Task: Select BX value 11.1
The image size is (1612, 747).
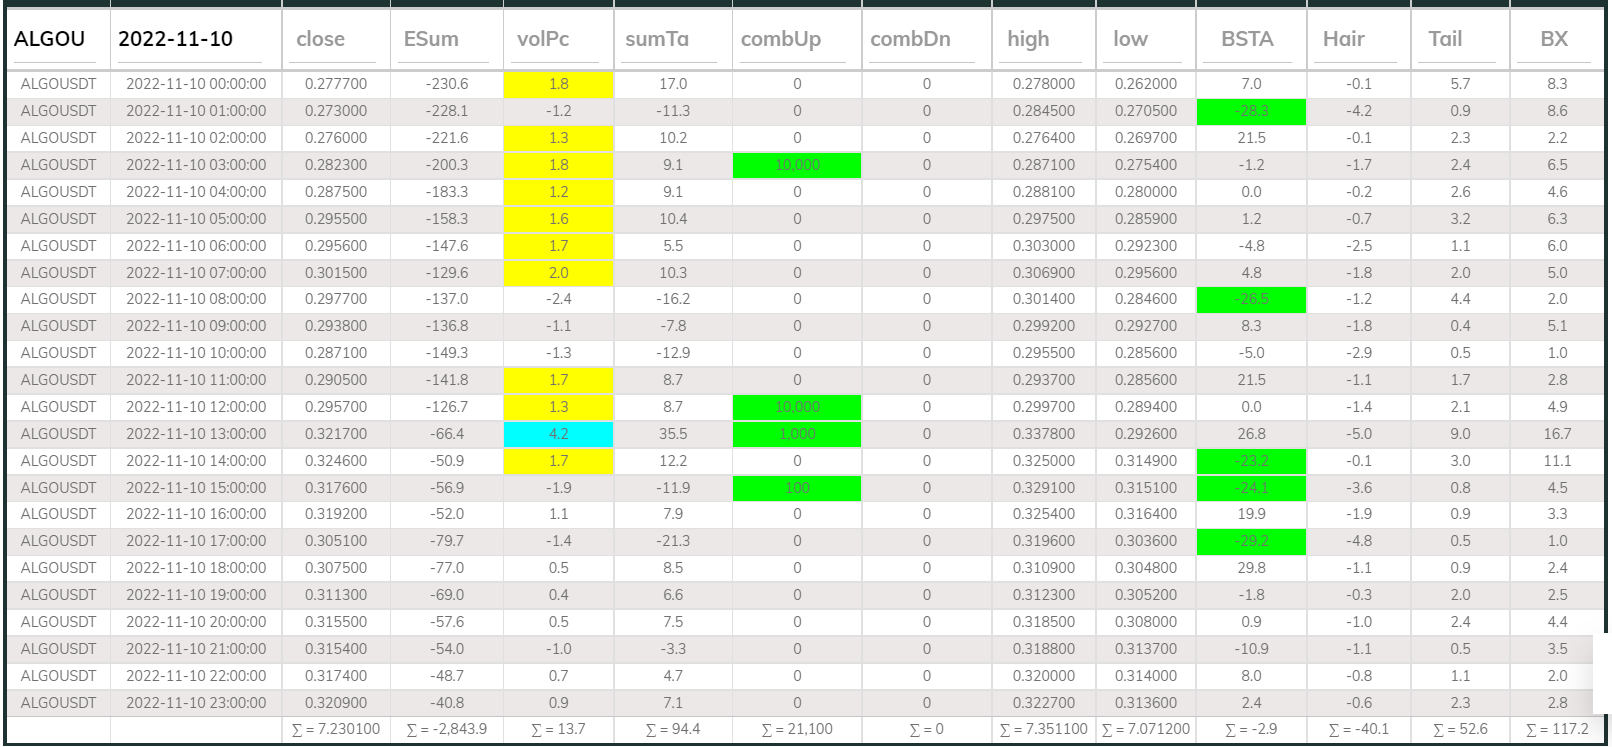Action: [1557, 461]
